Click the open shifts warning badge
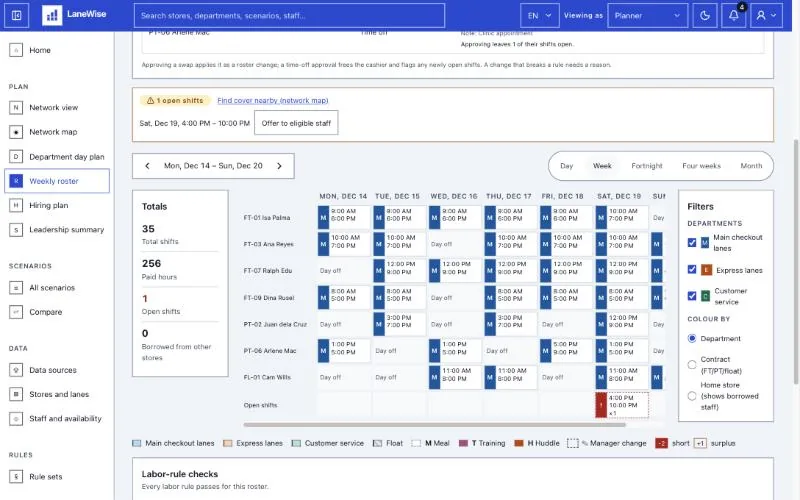Image resolution: width=800 pixels, height=500 pixels. pos(174,101)
